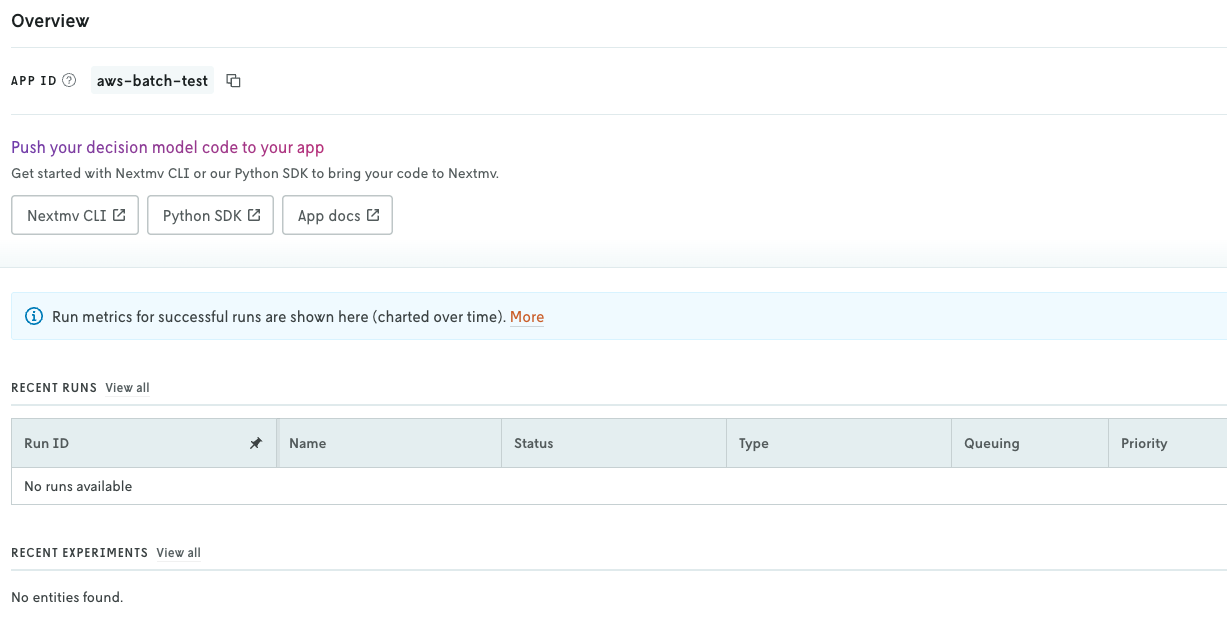Copy the app ID aws-batch-test
The height and width of the screenshot is (624, 1227).
(233, 80)
